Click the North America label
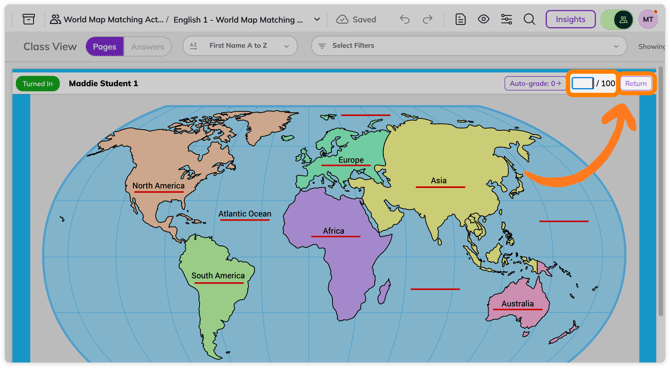670x368 pixels. (x=158, y=185)
